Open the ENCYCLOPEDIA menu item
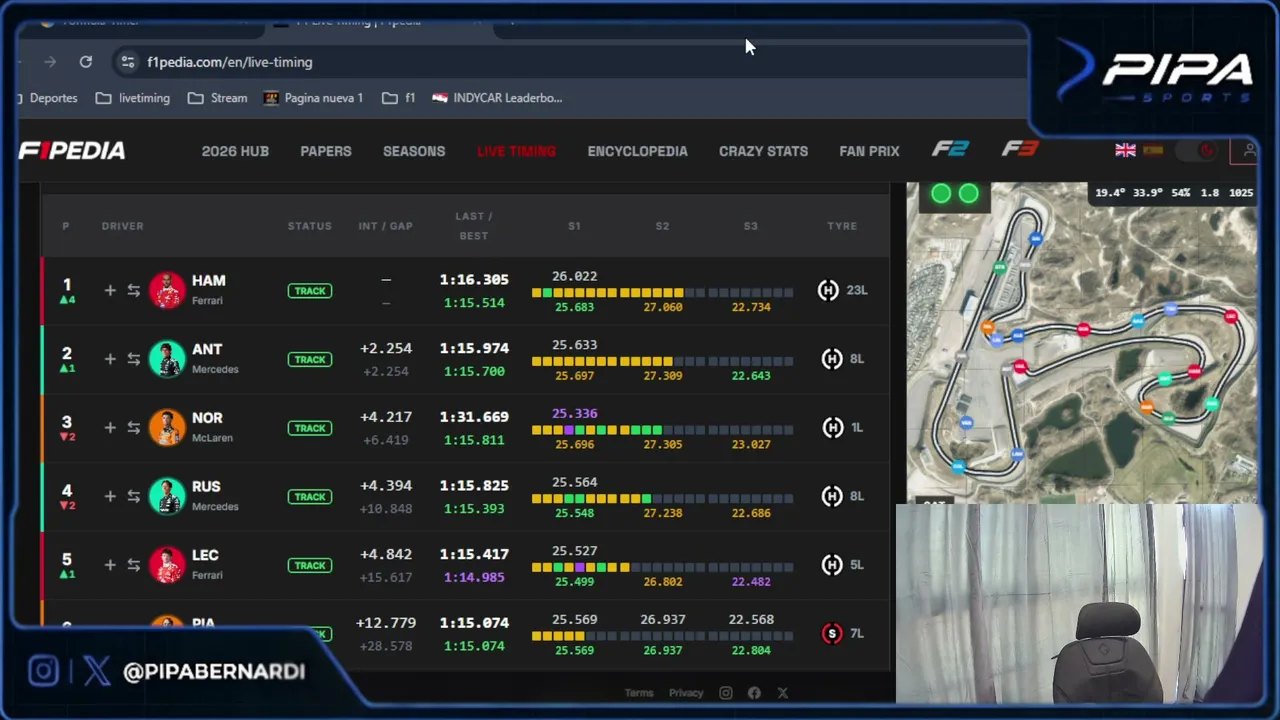Image resolution: width=1280 pixels, height=720 pixels. pos(637,151)
